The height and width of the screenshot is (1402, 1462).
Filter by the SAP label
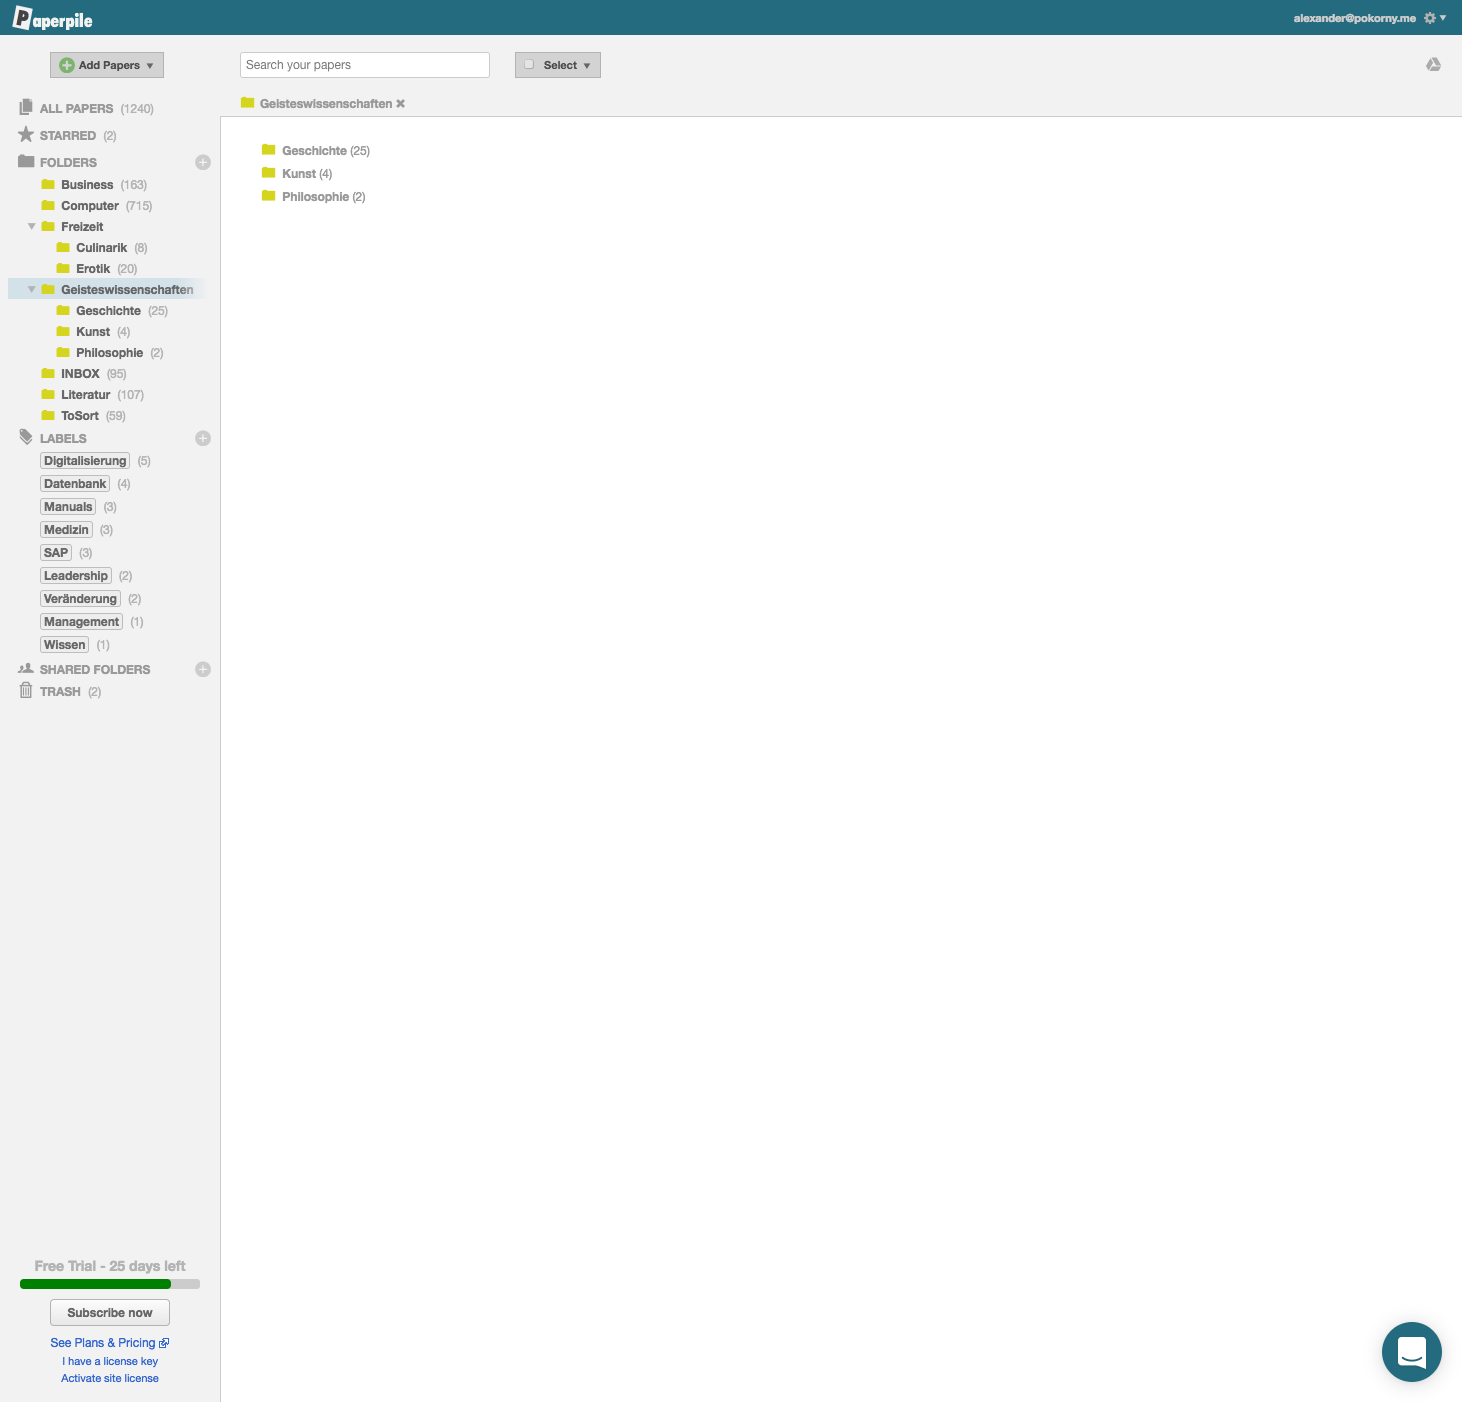pyautogui.click(x=56, y=553)
